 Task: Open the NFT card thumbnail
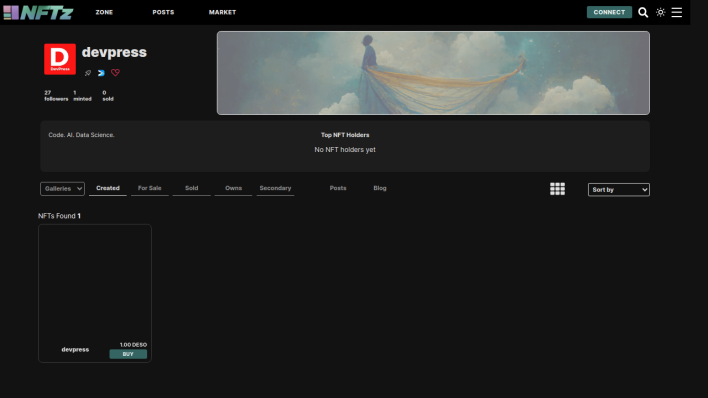pyautogui.click(x=95, y=282)
